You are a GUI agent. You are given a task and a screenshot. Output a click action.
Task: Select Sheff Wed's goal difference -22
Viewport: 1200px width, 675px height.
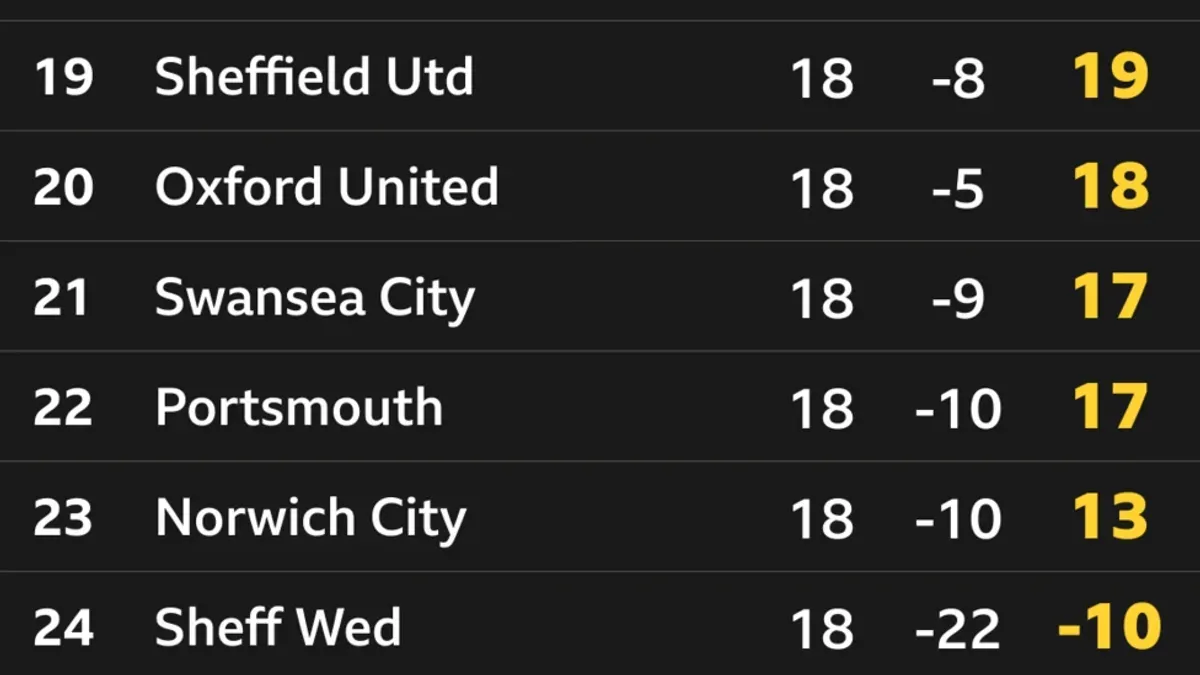click(957, 628)
